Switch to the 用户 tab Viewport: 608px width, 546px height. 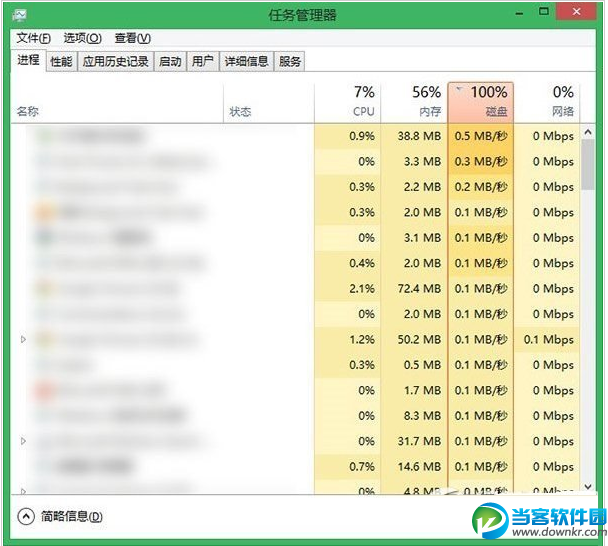coord(202,61)
